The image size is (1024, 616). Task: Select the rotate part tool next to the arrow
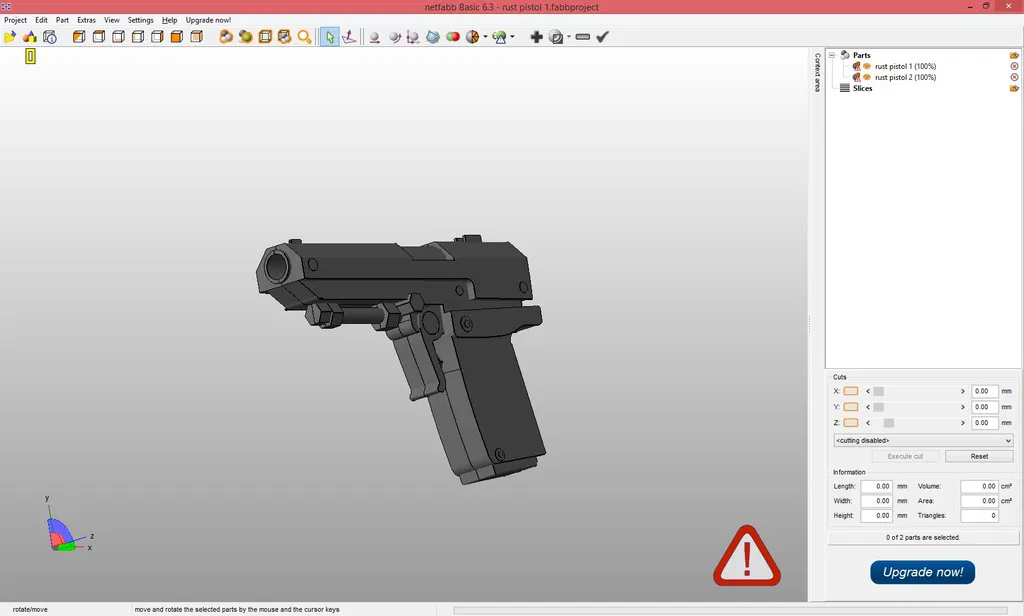pyautogui.click(x=350, y=36)
